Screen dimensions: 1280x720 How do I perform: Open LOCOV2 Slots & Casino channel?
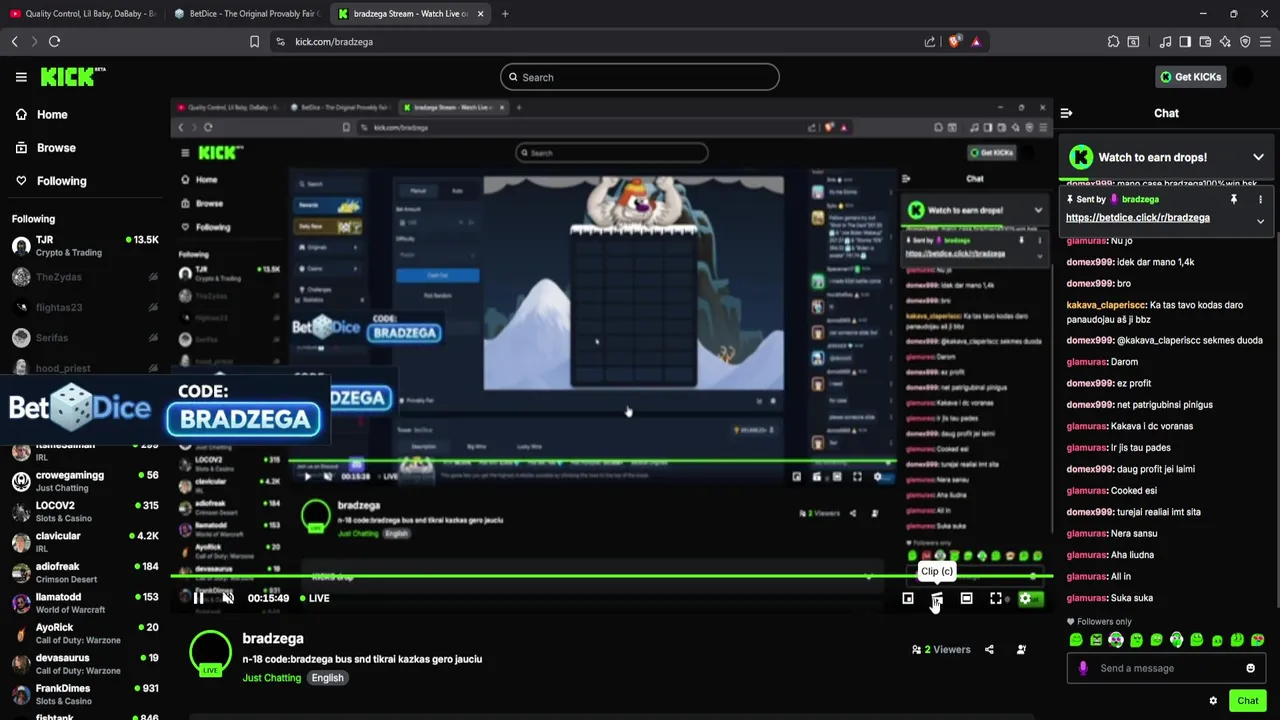click(85, 511)
